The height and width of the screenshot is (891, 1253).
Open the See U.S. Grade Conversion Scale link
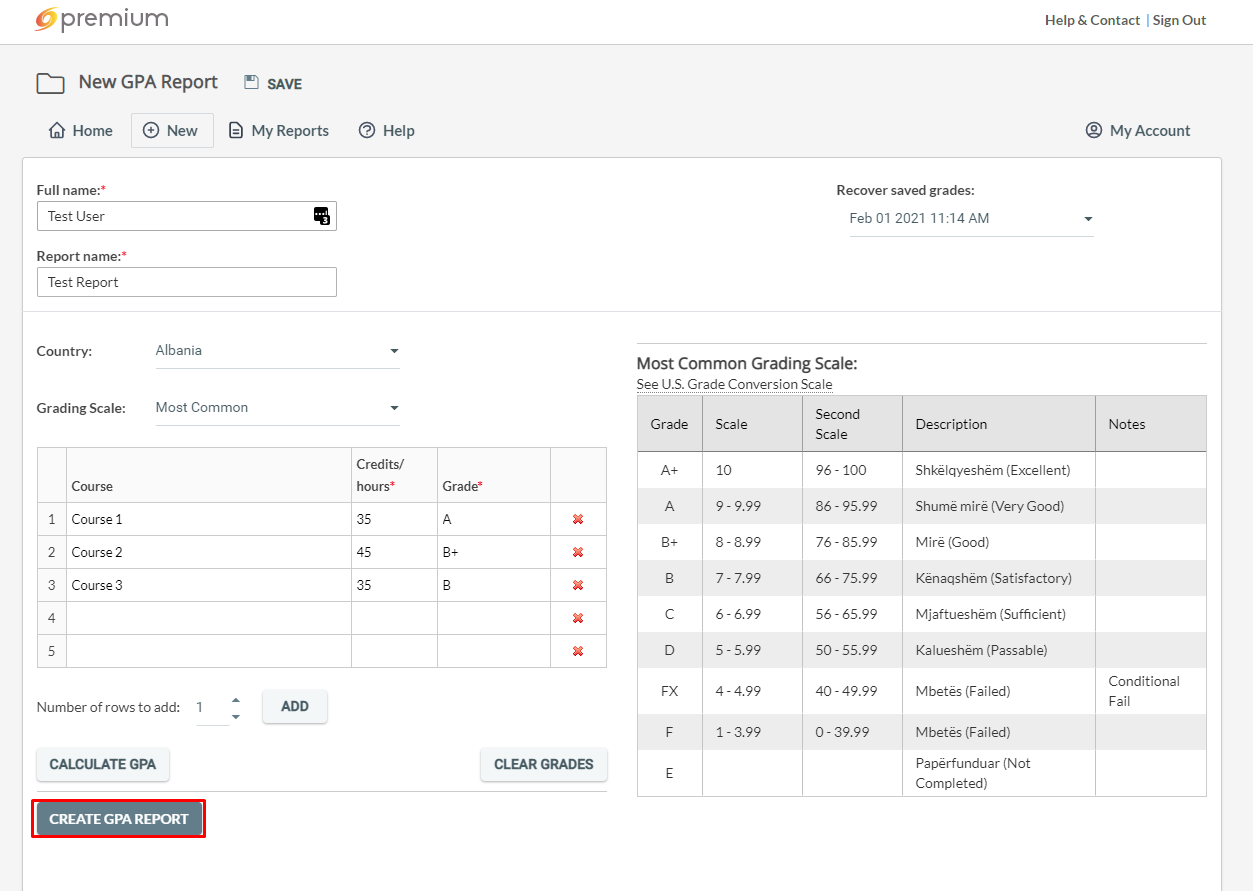tap(734, 385)
